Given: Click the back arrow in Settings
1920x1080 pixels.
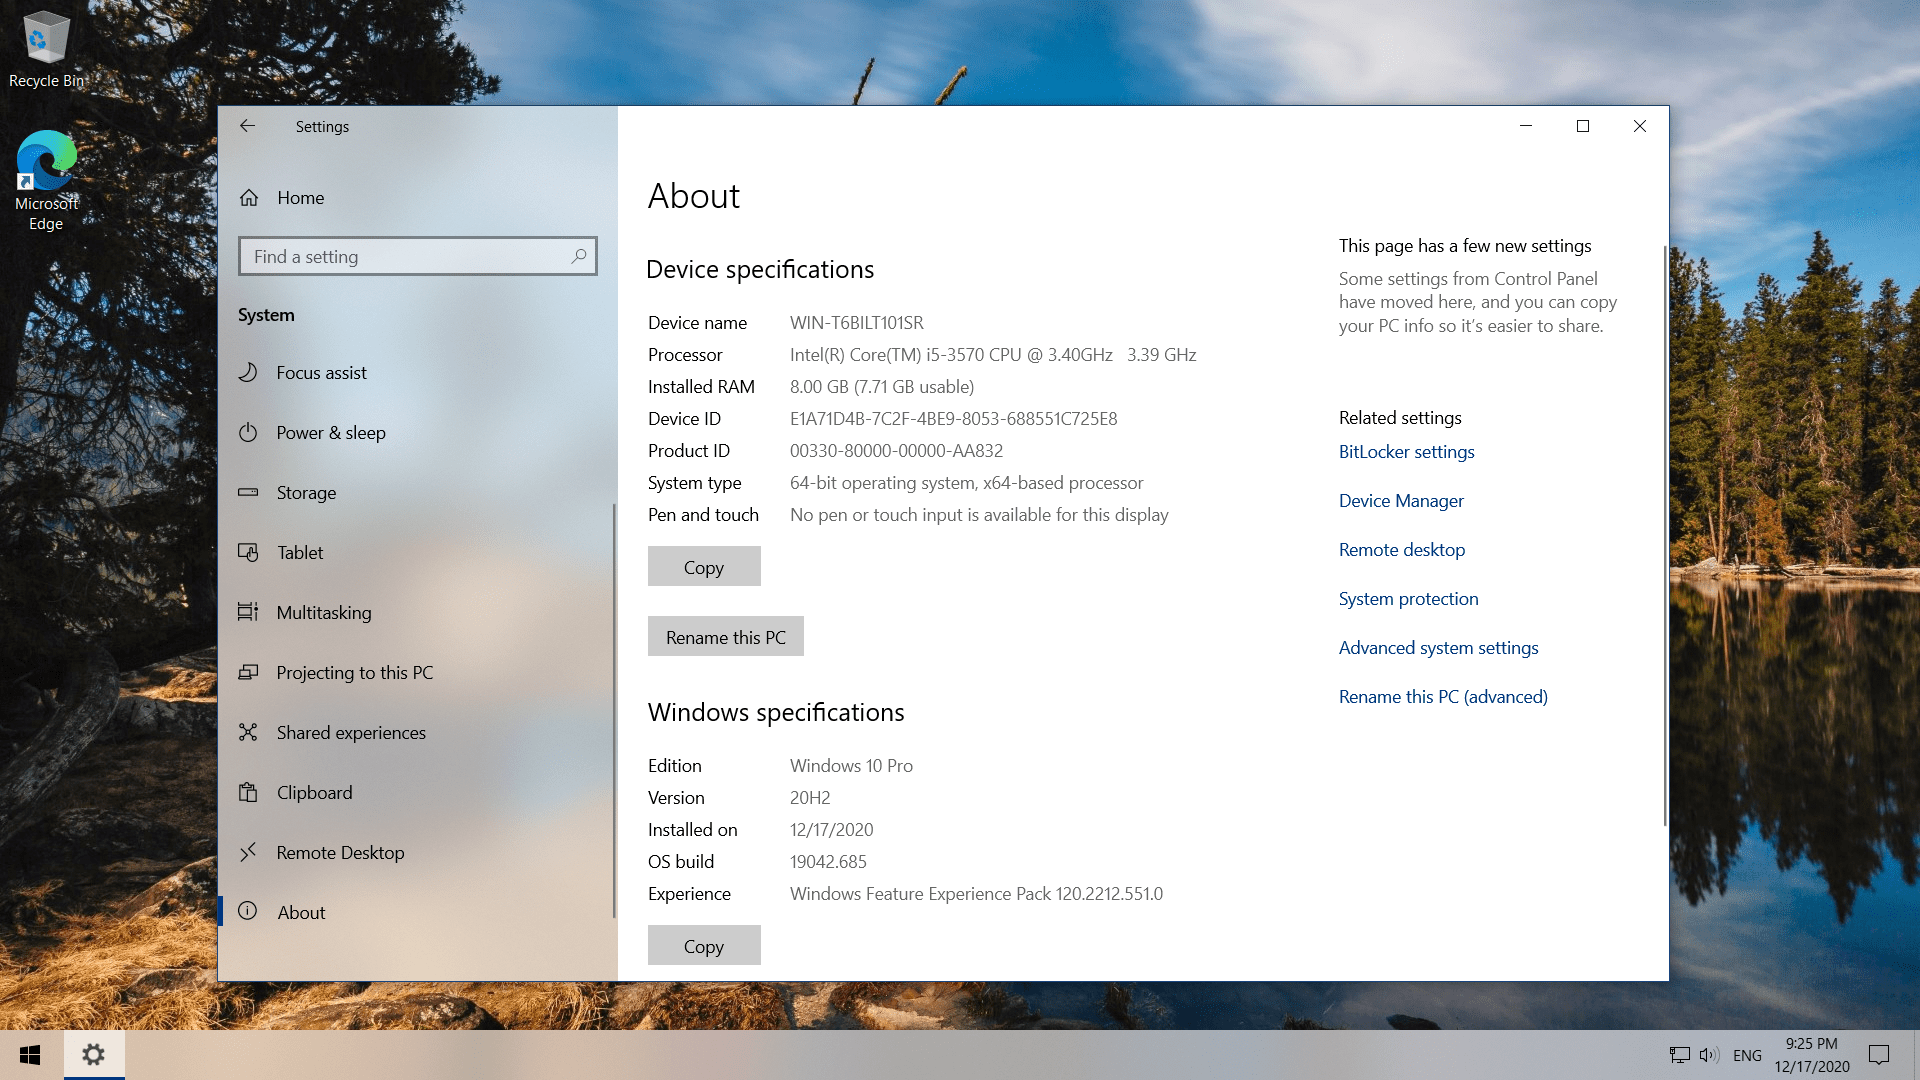Looking at the screenshot, I should [x=247, y=126].
